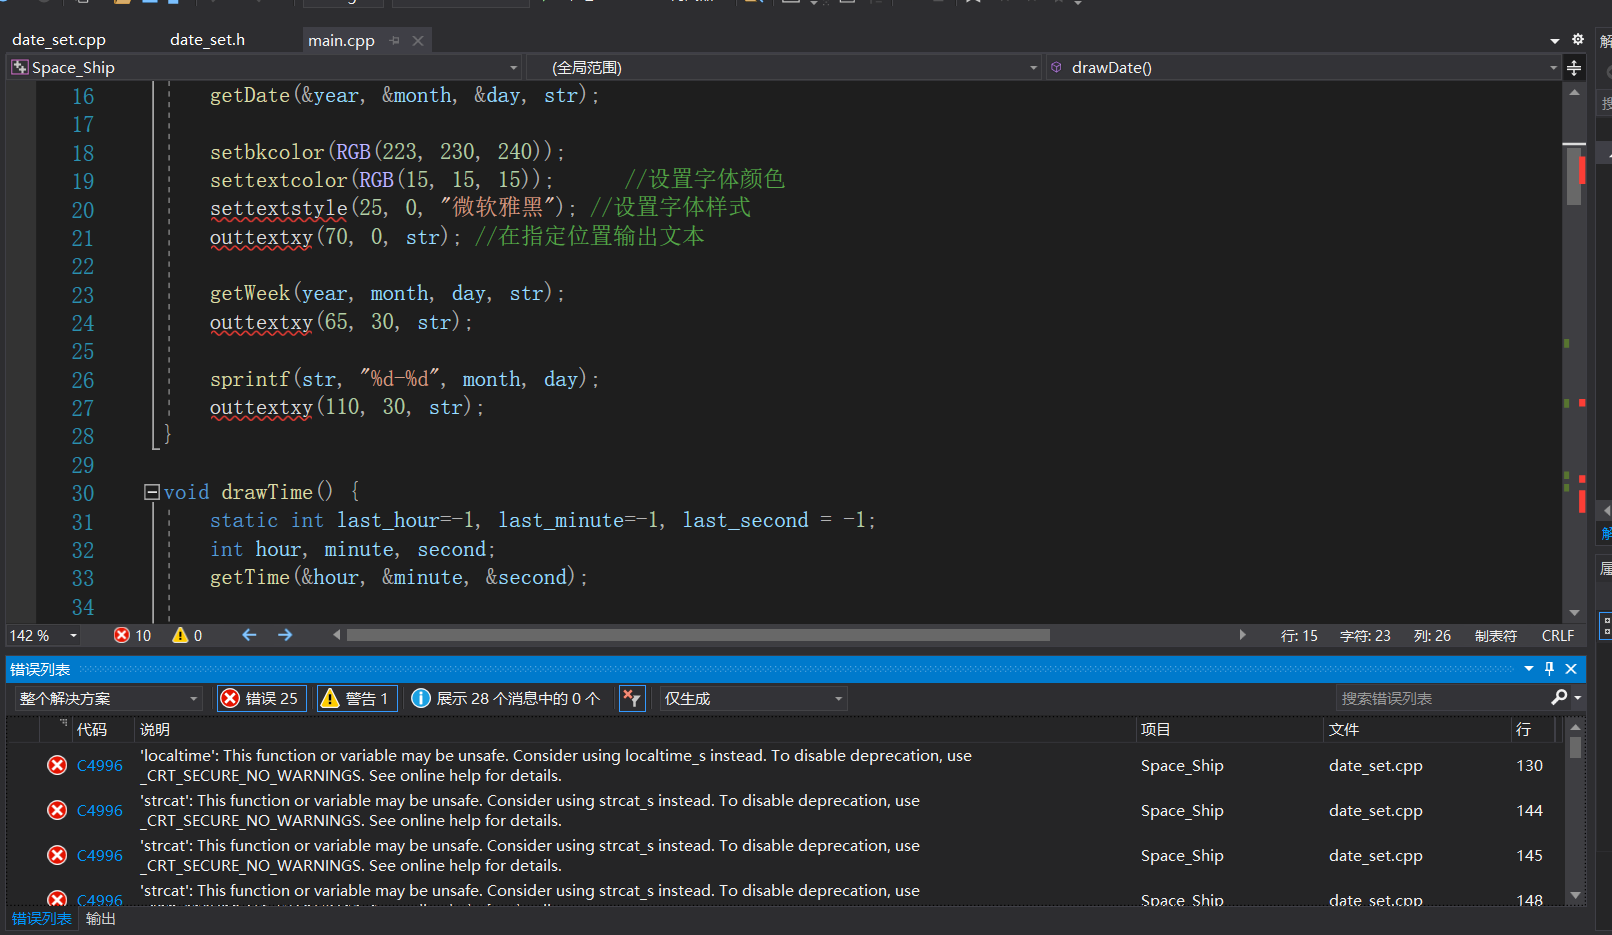Sort the error list by 代码 column
The width and height of the screenshot is (1612, 935).
click(x=92, y=730)
